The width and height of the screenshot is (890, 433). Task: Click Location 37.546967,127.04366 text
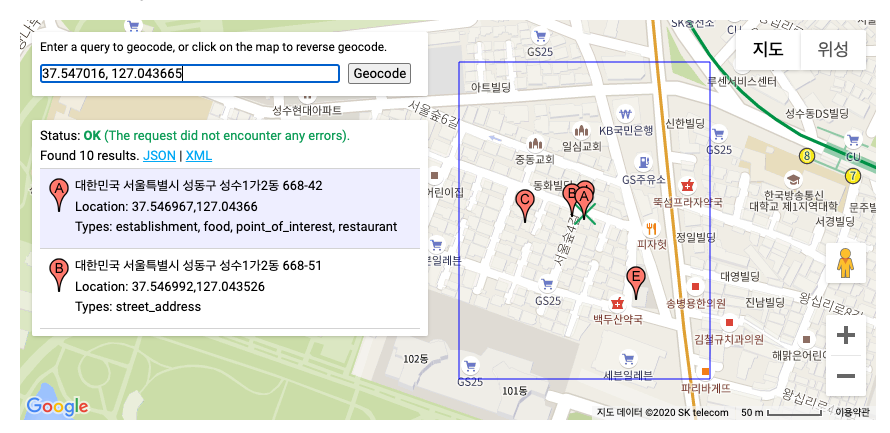[166, 207]
